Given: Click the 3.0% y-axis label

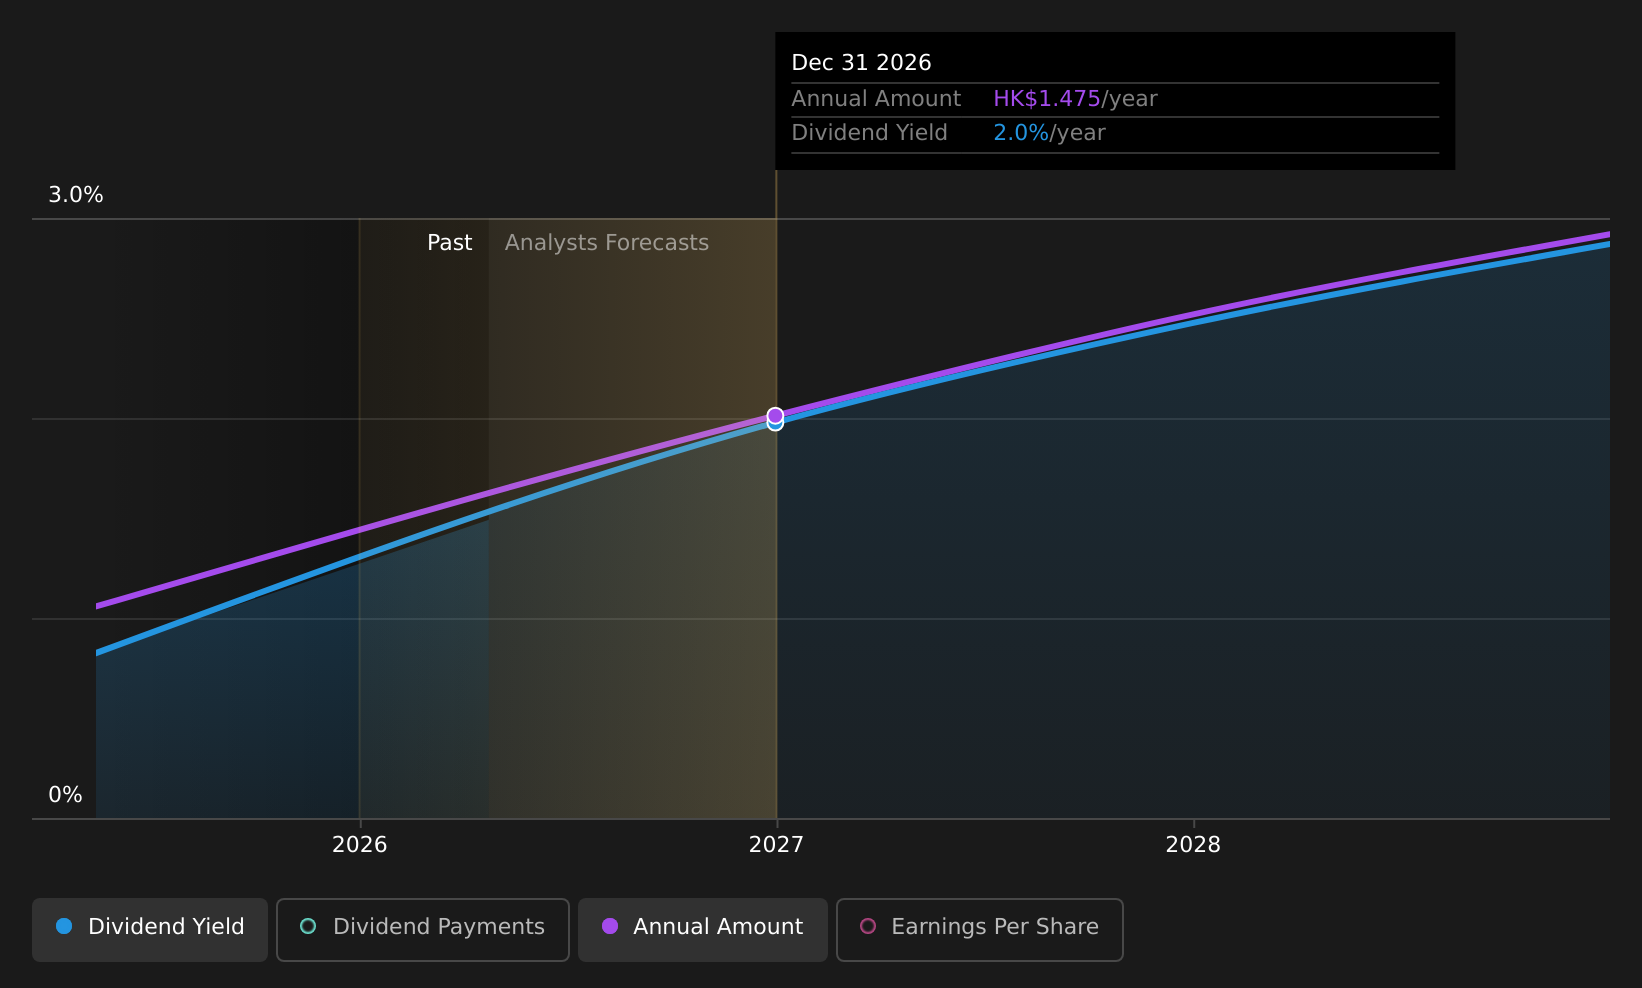Looking at the screenshot, I should tap(76, 195).
